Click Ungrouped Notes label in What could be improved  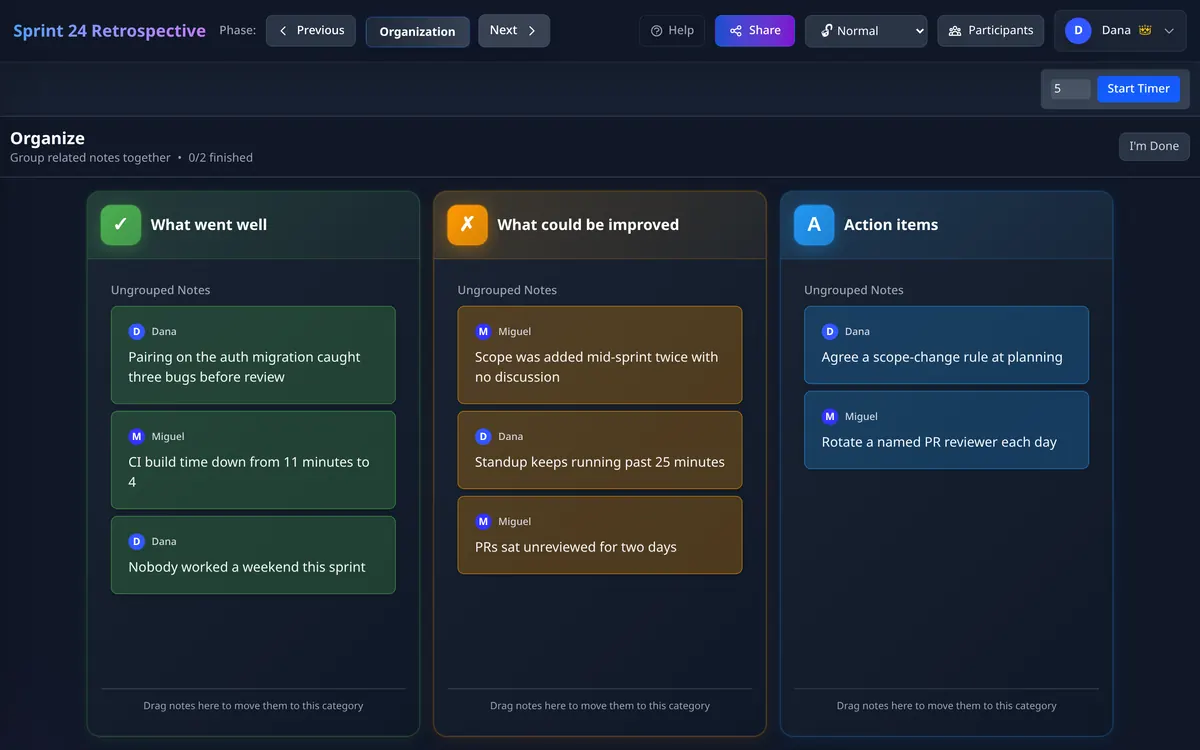tap(507, 290)
